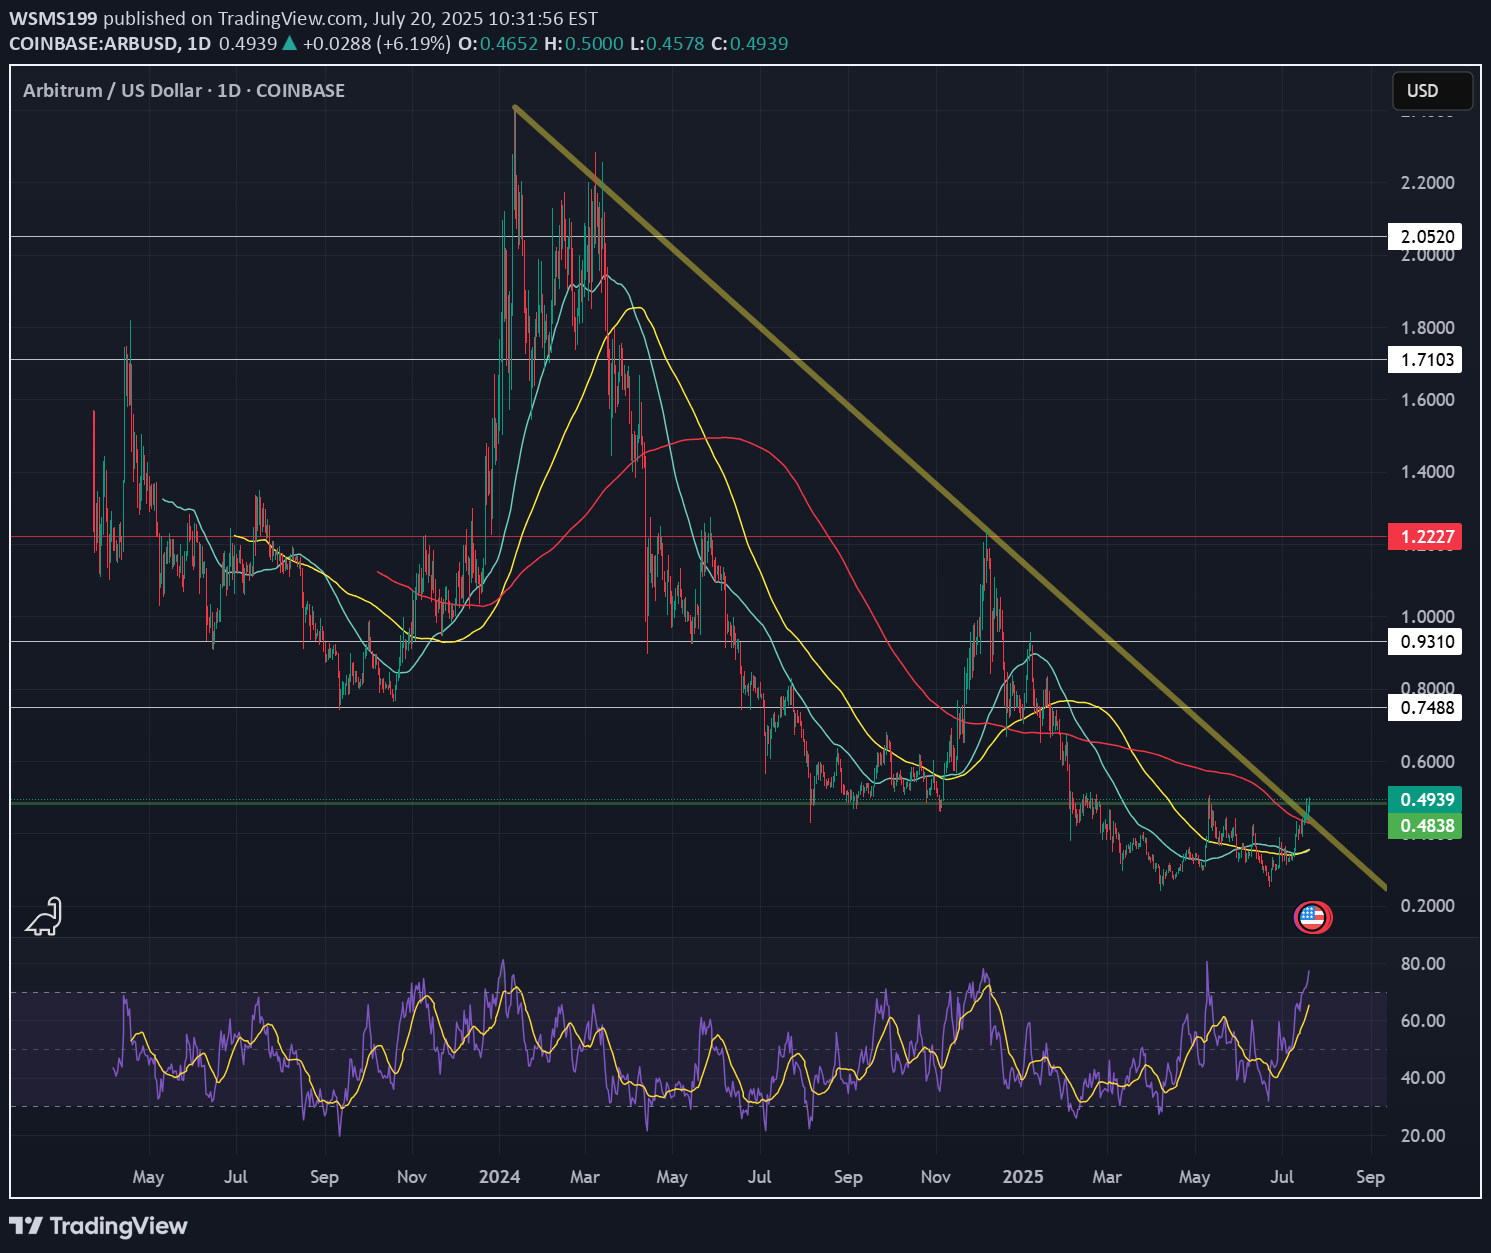Viewport: 1491px width, 1253px height.
Task: Click the US flag event marker
Action: click(x=1312, y=917)
